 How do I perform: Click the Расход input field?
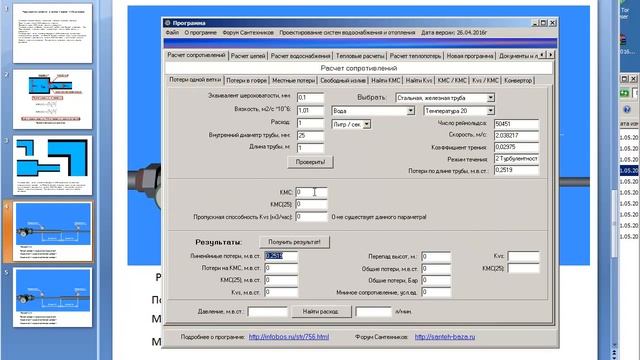pos(310,123)
